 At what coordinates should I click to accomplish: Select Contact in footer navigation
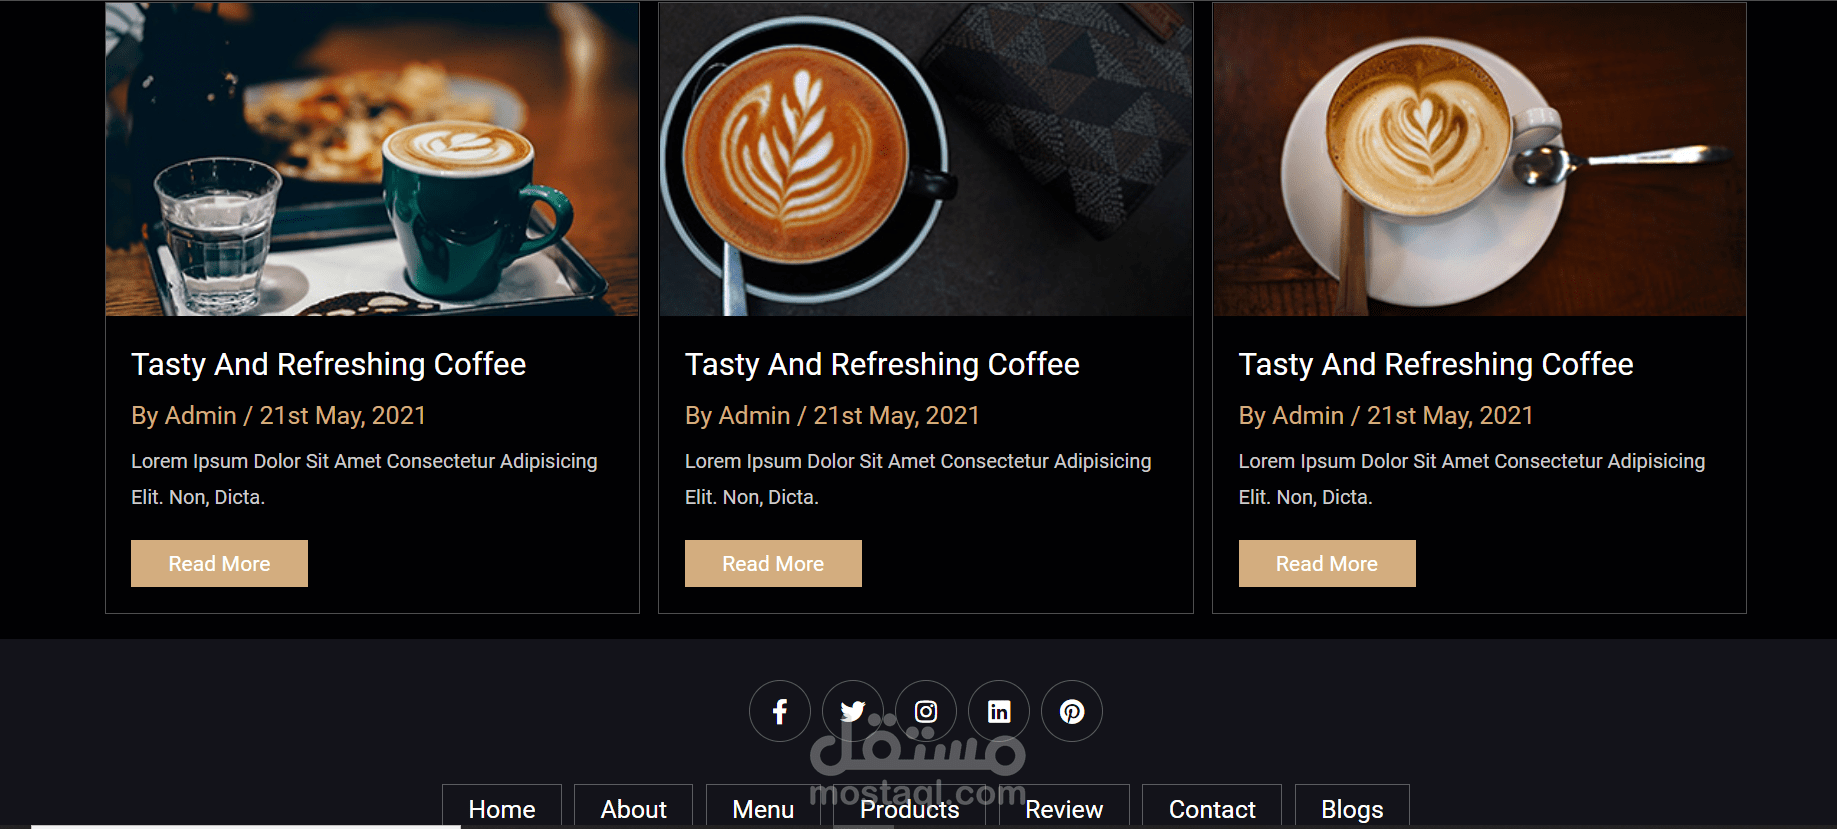[x=1212, y=808]
